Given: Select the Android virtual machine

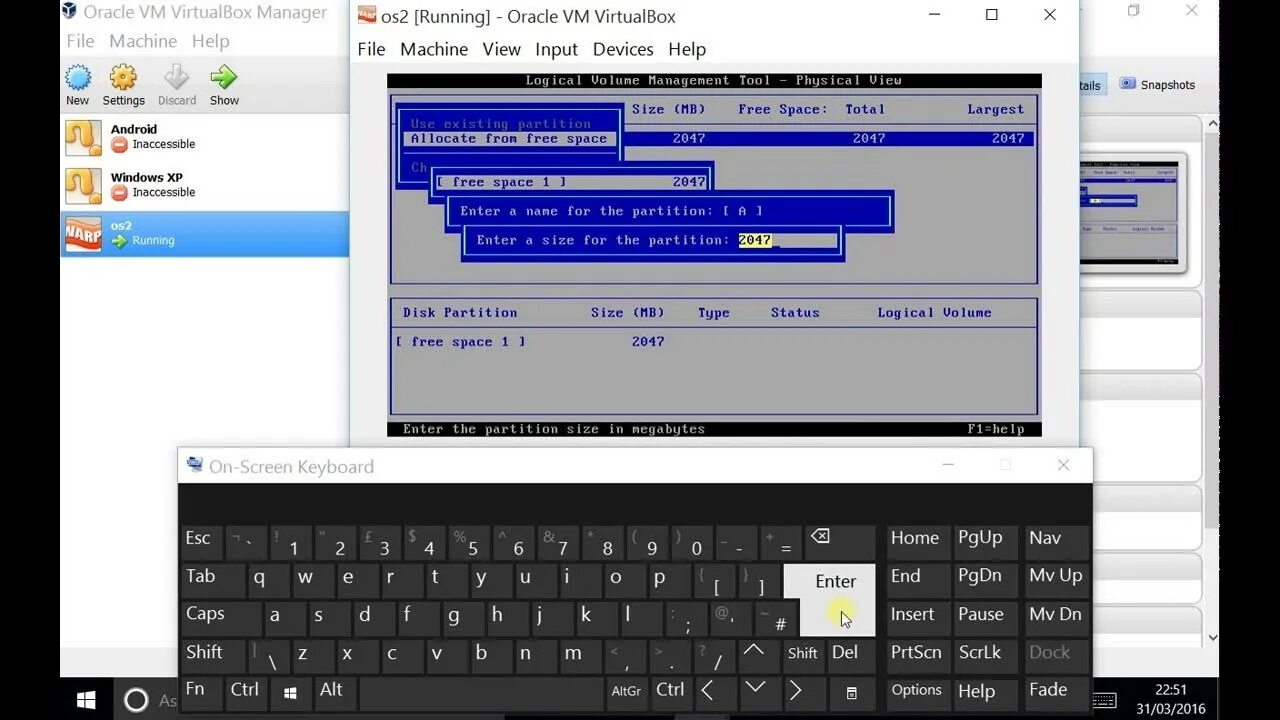Looking at the screenshot, I should click(204, 137).
